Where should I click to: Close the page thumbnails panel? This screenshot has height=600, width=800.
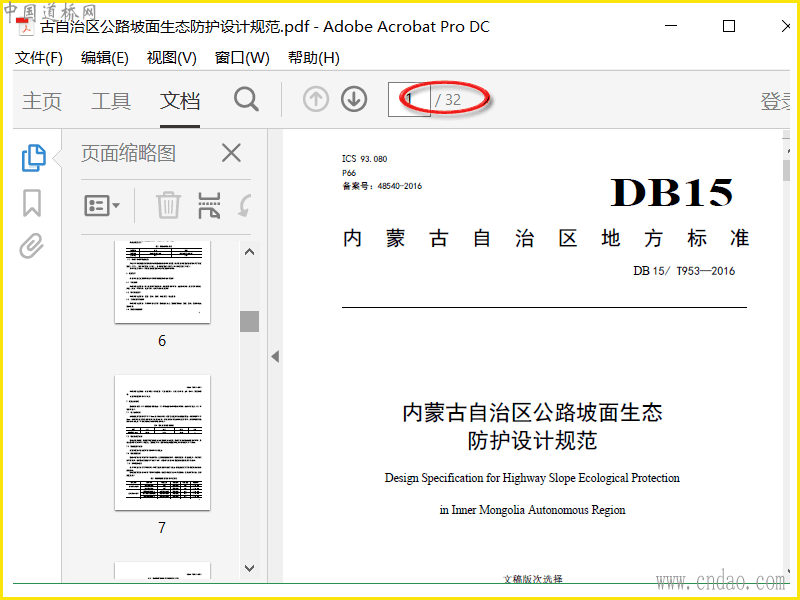coord(231,153)
